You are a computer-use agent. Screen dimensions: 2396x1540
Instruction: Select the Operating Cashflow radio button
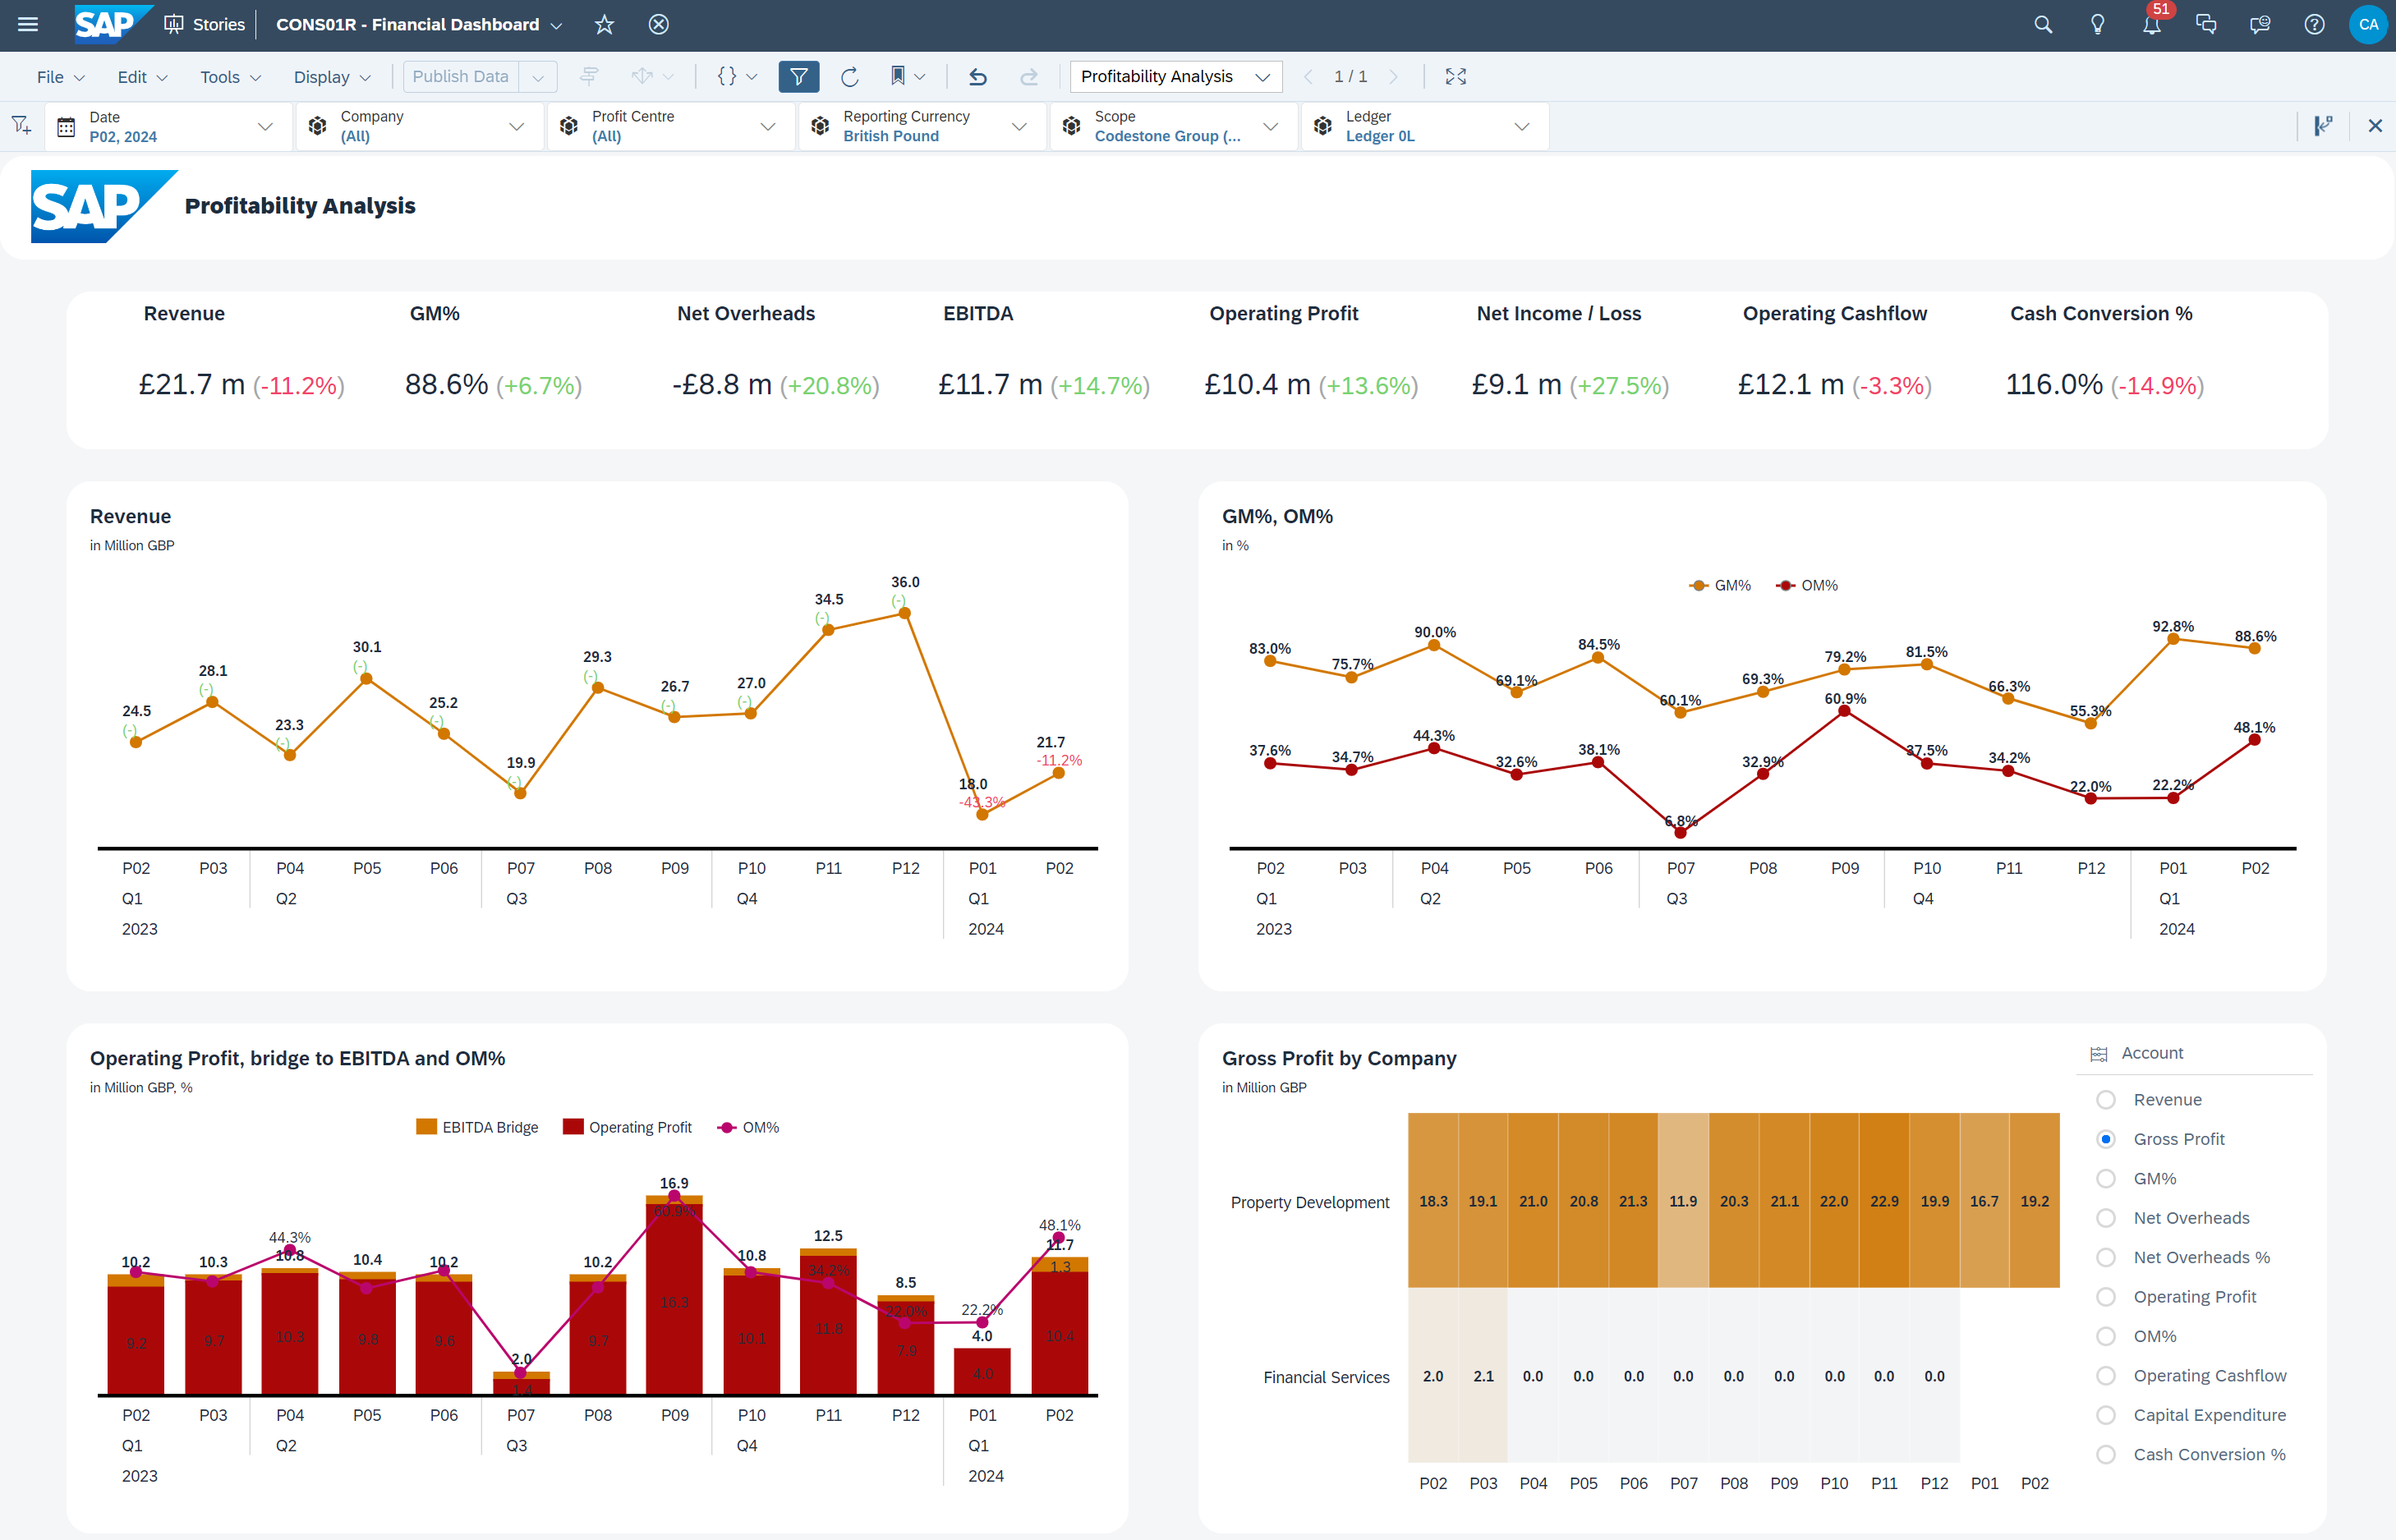click(2106, 1376)
